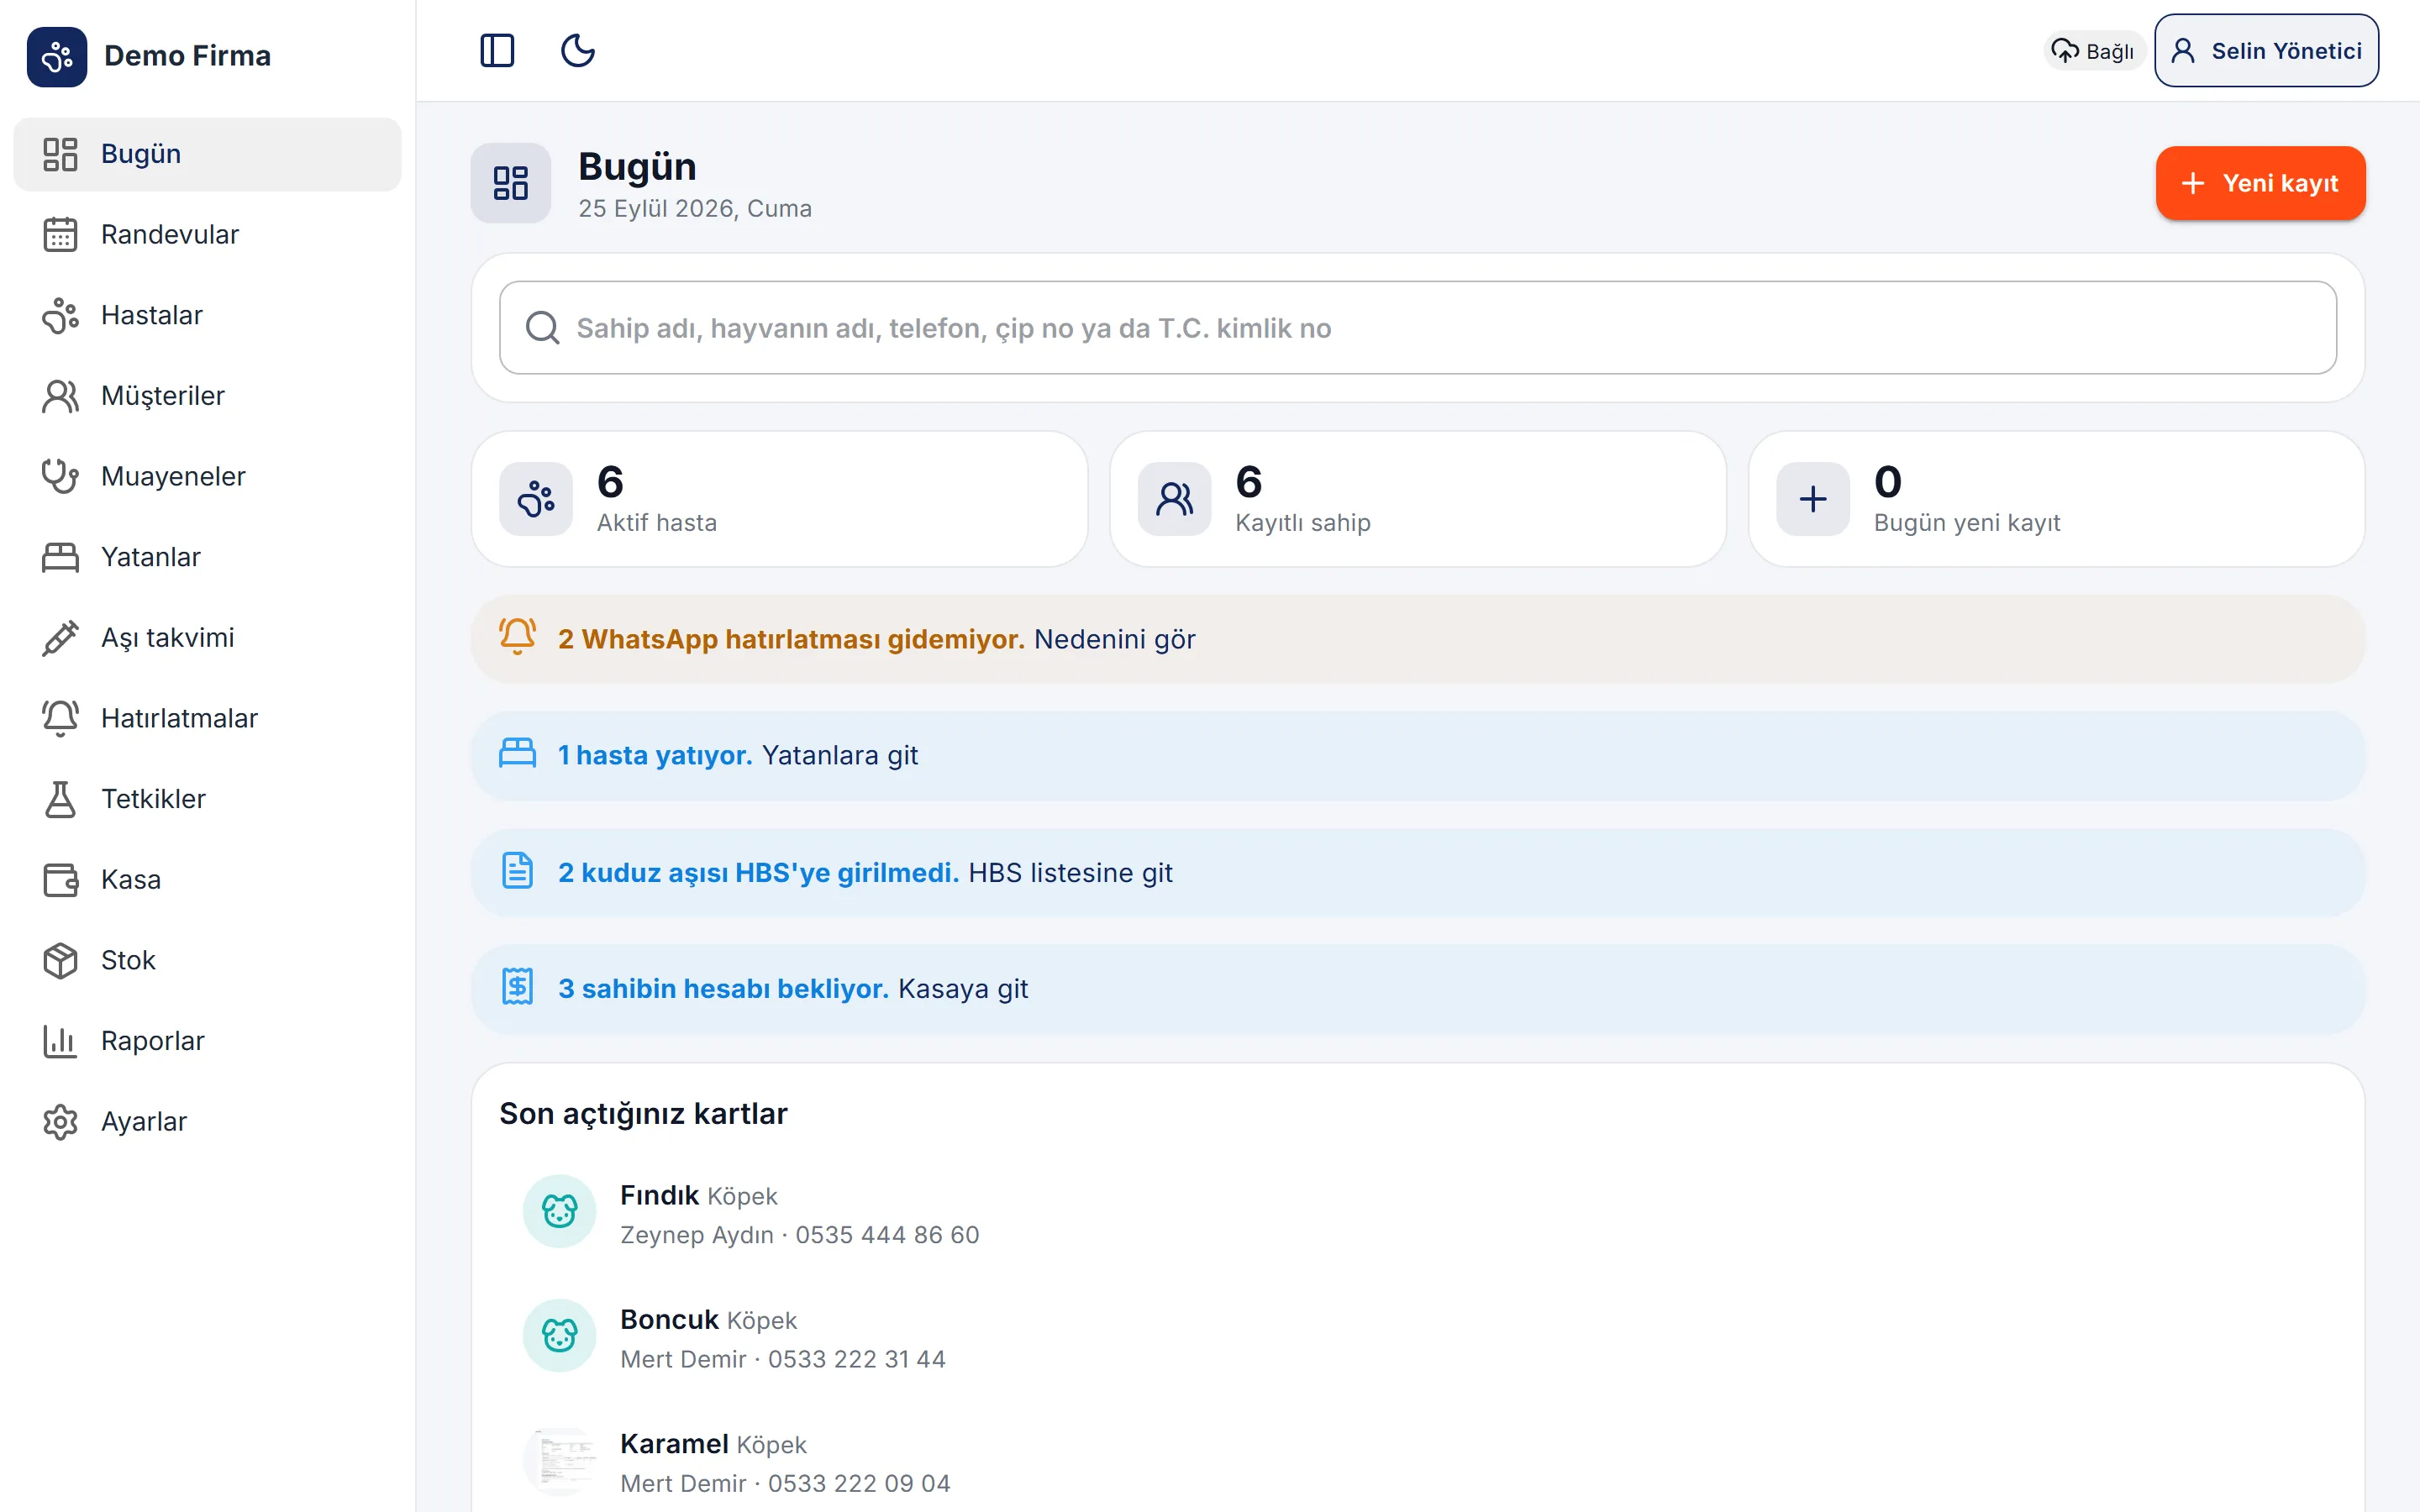
Task: Open Yatanlar bed icon in sidebar
Action: 60,557
